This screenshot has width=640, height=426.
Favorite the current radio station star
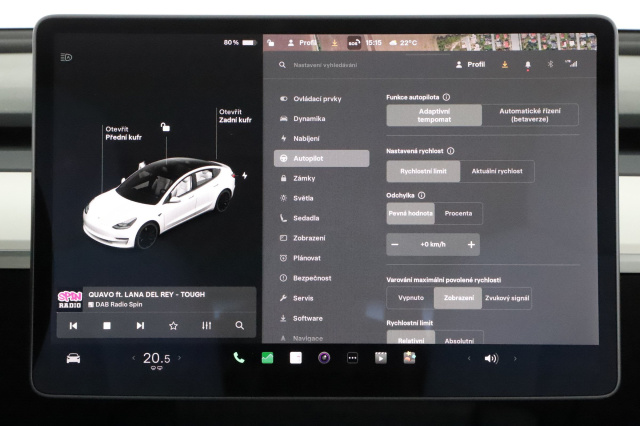click(x=173, y=325)
